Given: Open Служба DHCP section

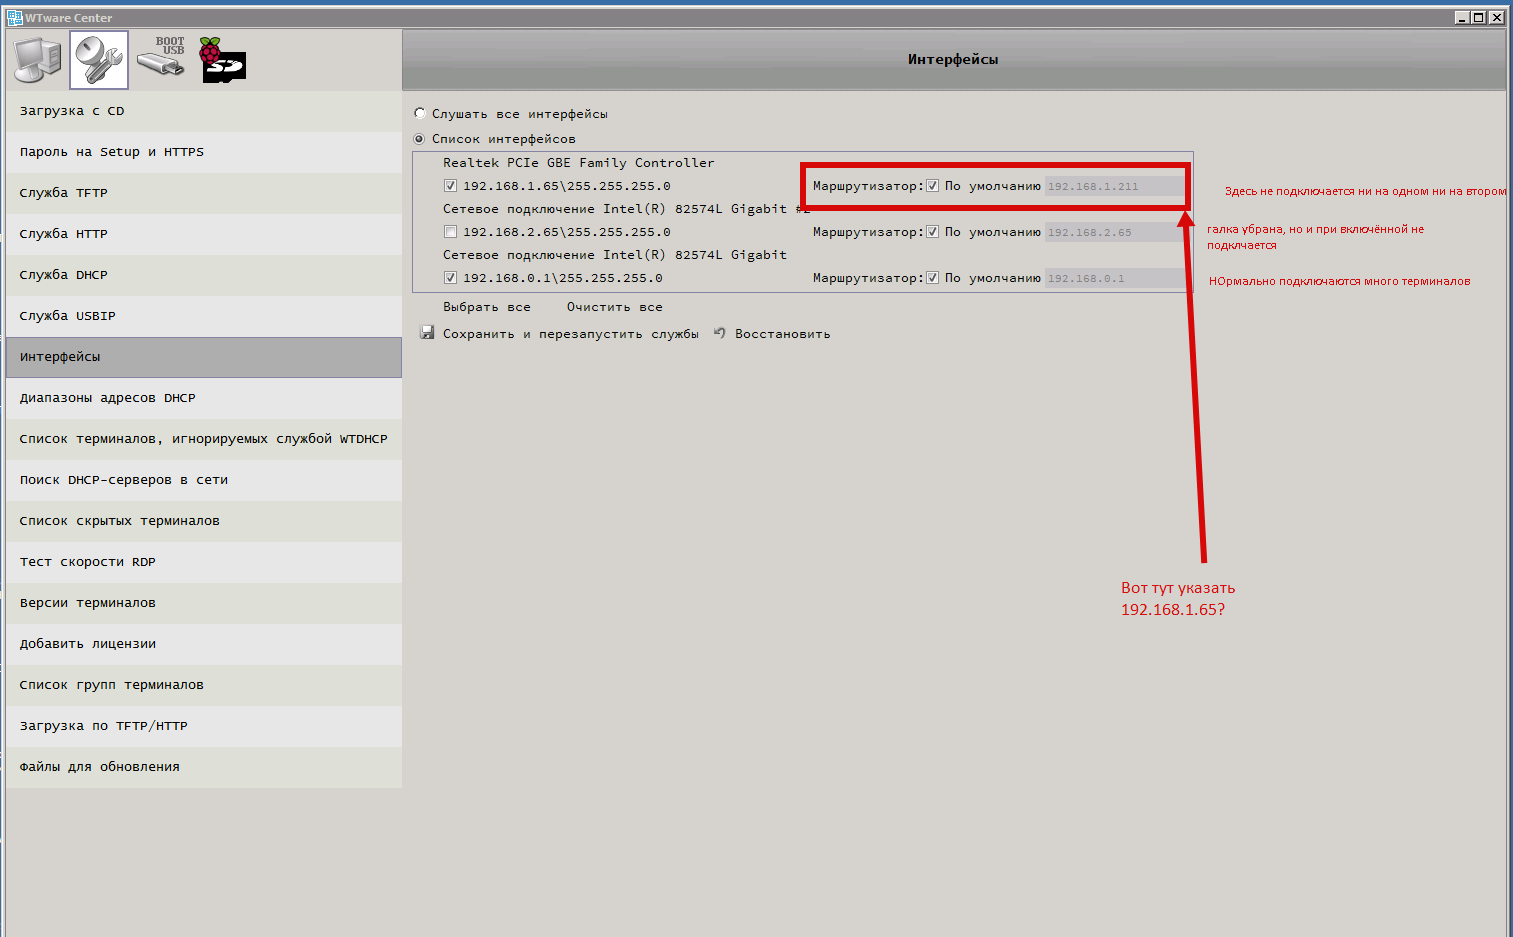Looking at the screenshot, I should 204,275.
